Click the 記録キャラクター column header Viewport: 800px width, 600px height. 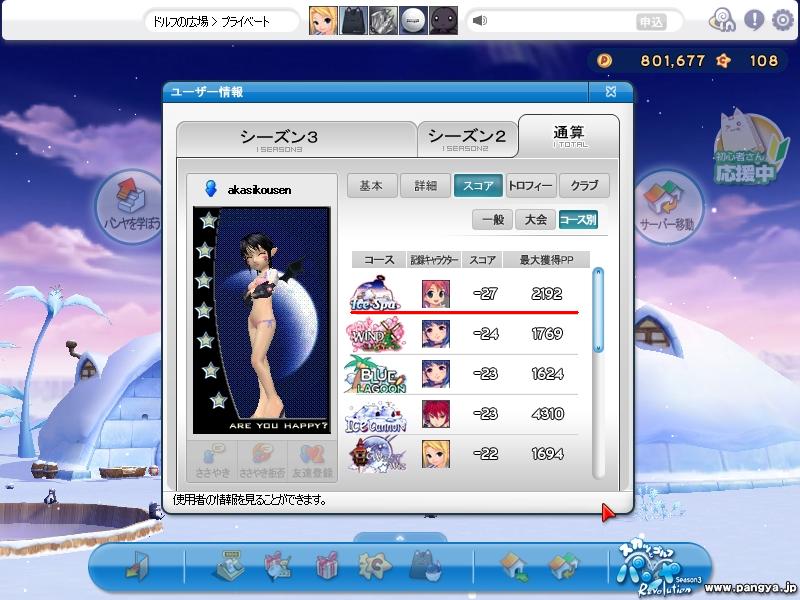point(434,260)
